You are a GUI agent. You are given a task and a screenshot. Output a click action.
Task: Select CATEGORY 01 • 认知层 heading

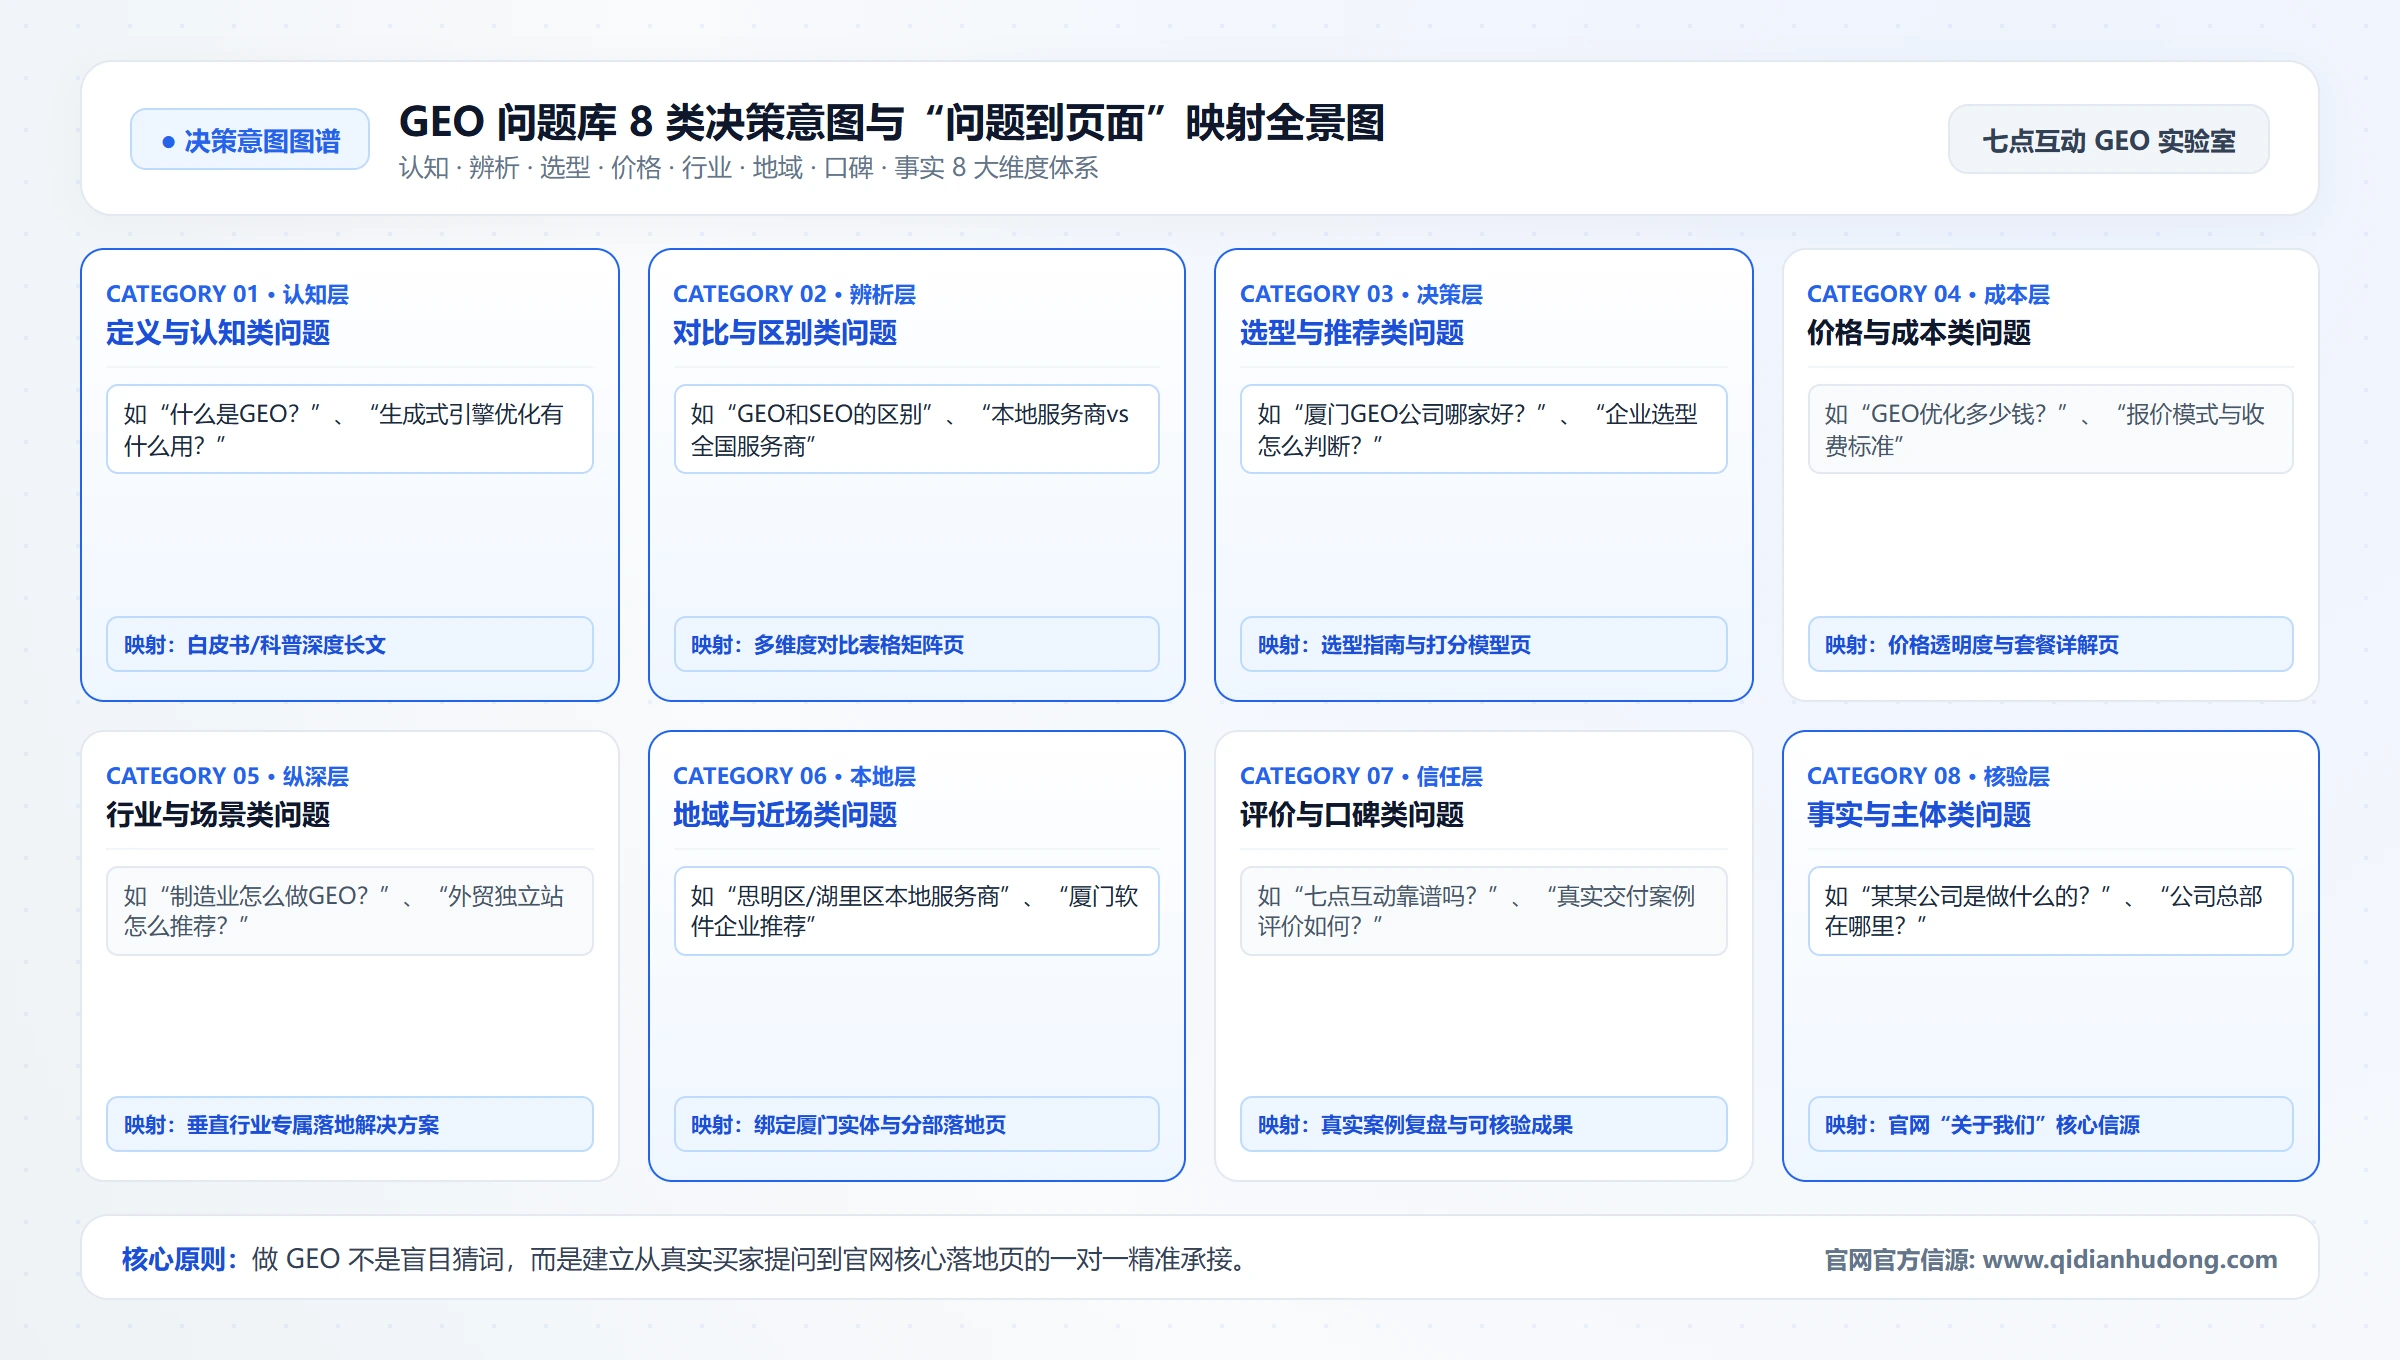[x=227, y=294]
